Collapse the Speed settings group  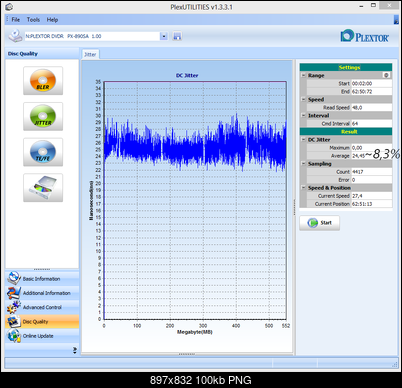pos(303,99)
